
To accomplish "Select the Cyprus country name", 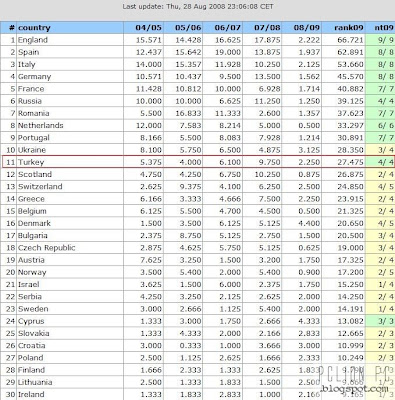I will tap(31, 321).
